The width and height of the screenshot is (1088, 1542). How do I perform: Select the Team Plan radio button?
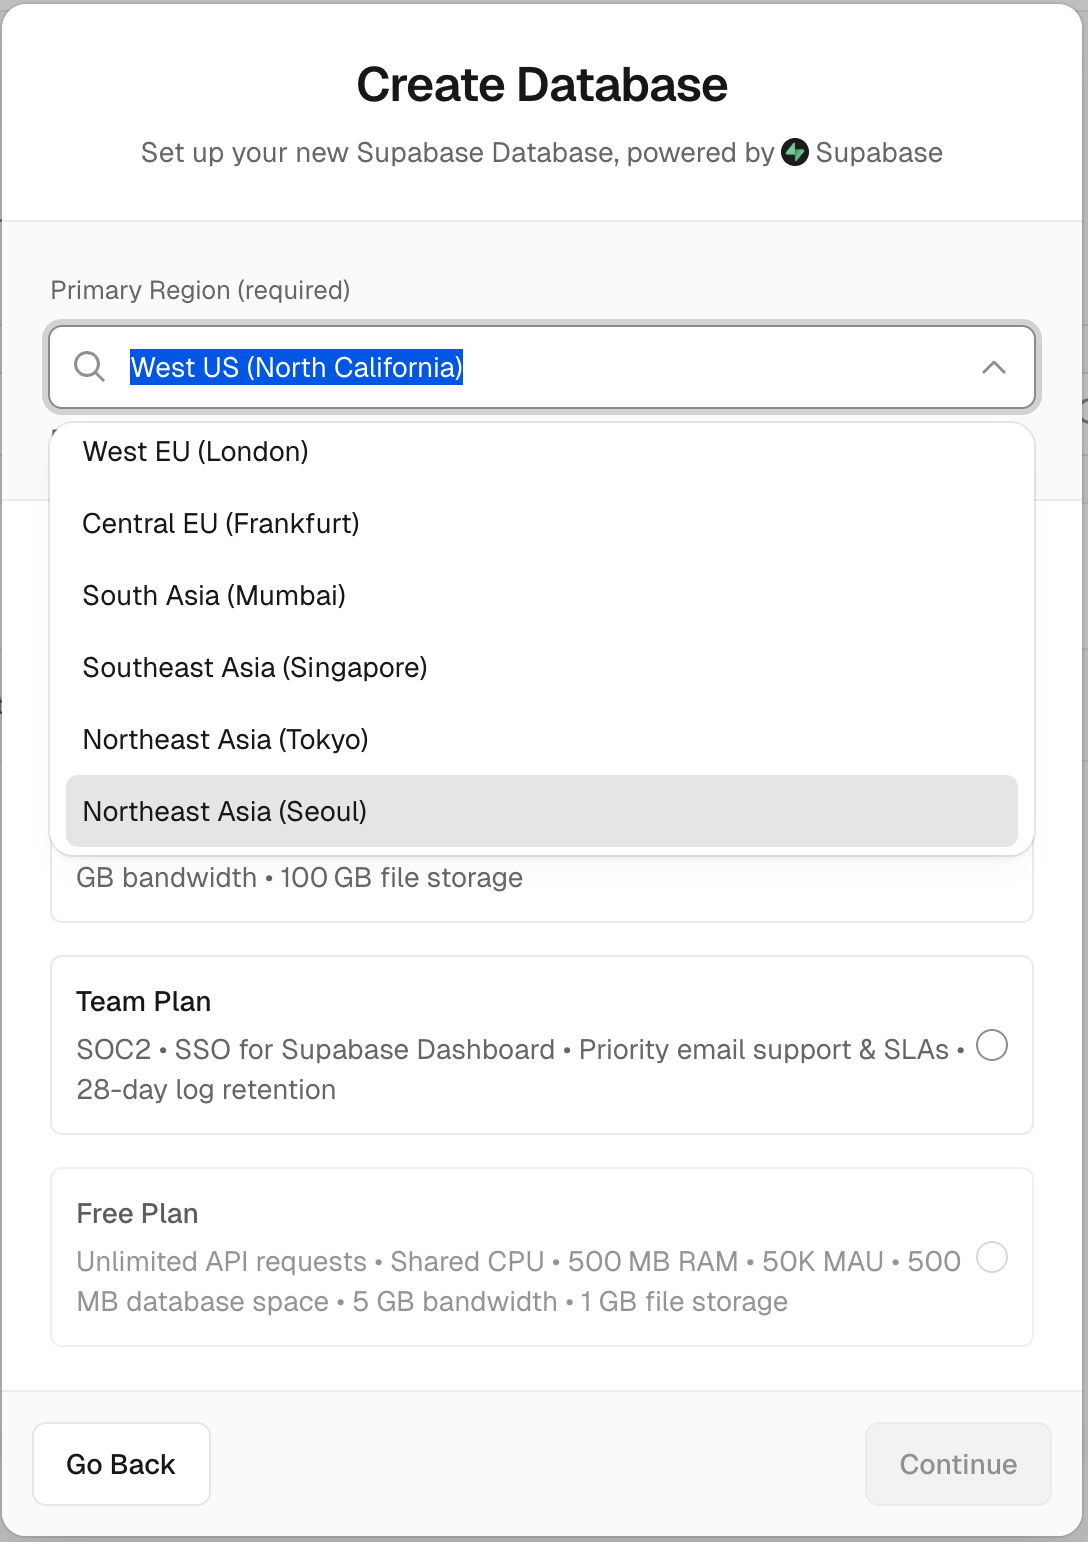click(x=992, y=1045)
